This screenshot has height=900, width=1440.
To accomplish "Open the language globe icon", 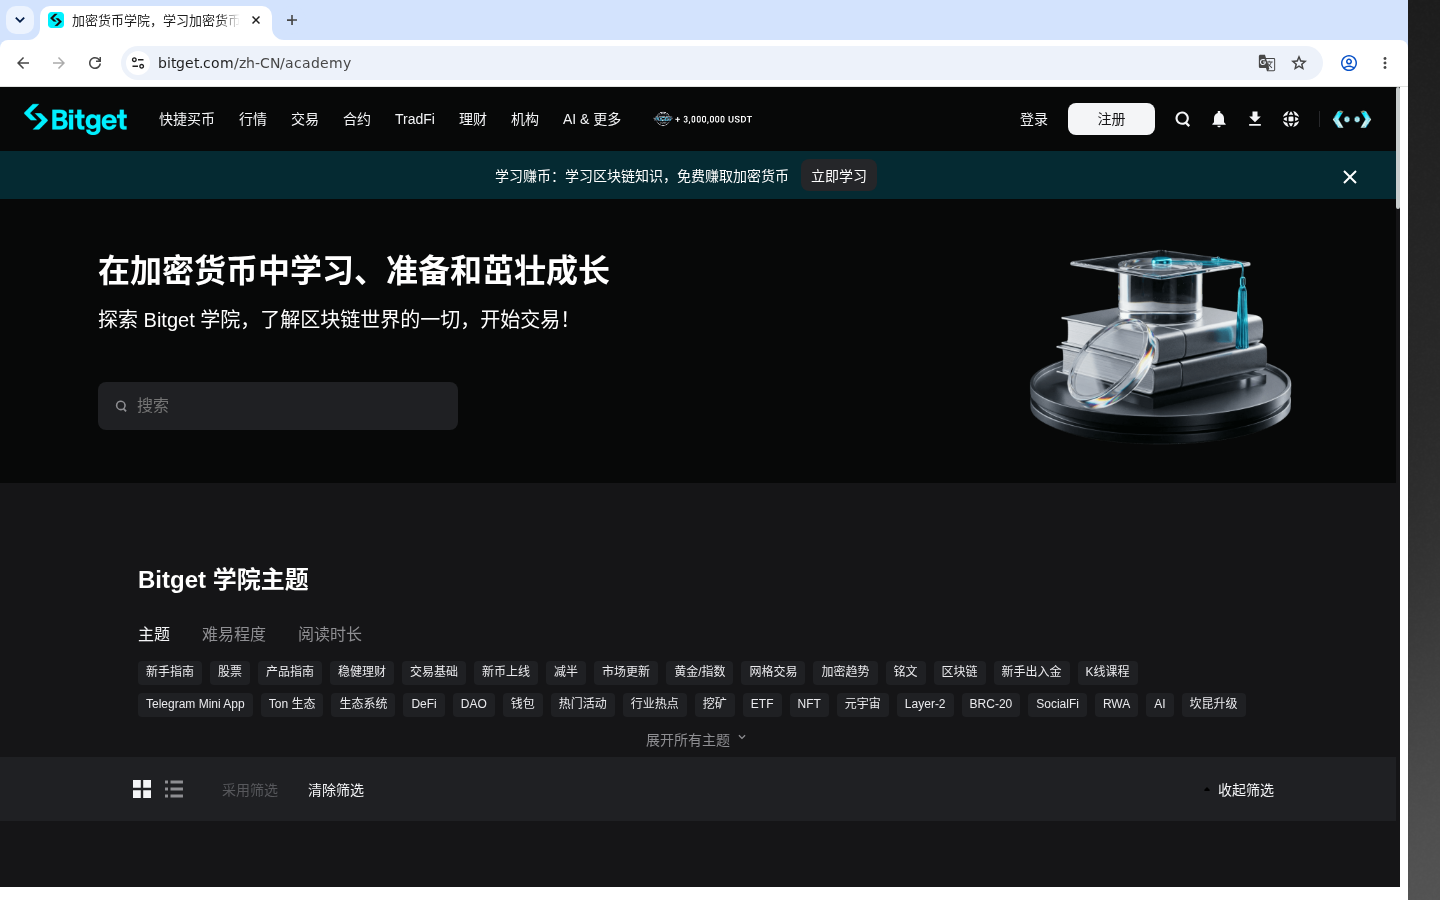I will point(1291,119).
